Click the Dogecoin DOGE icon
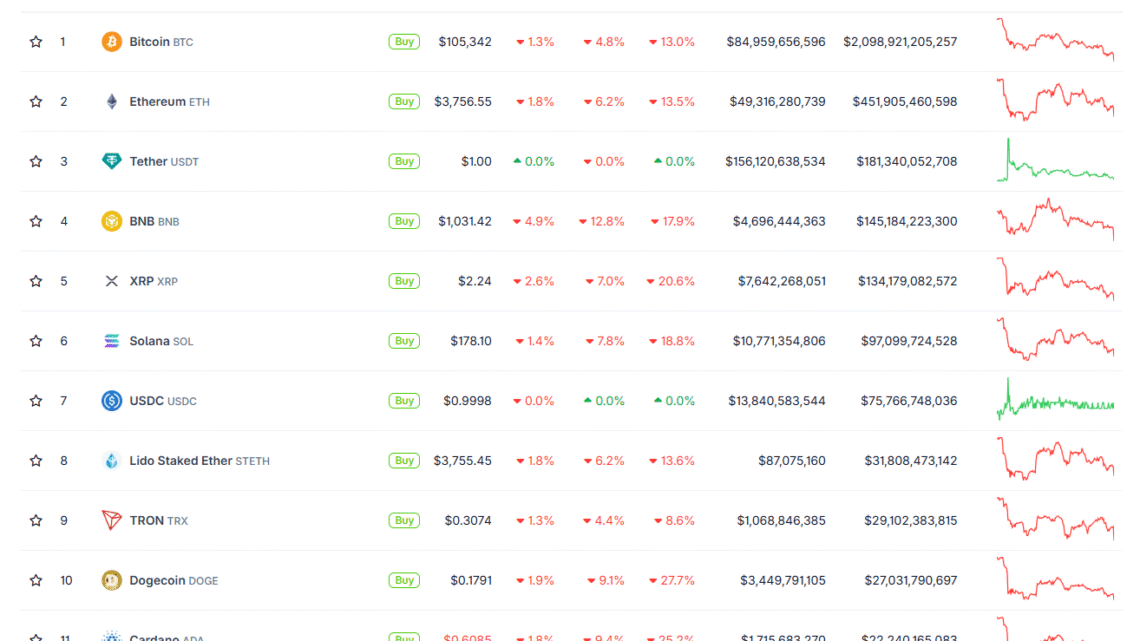This screenshot has height=641, width=1140. (x=110, y=580)
